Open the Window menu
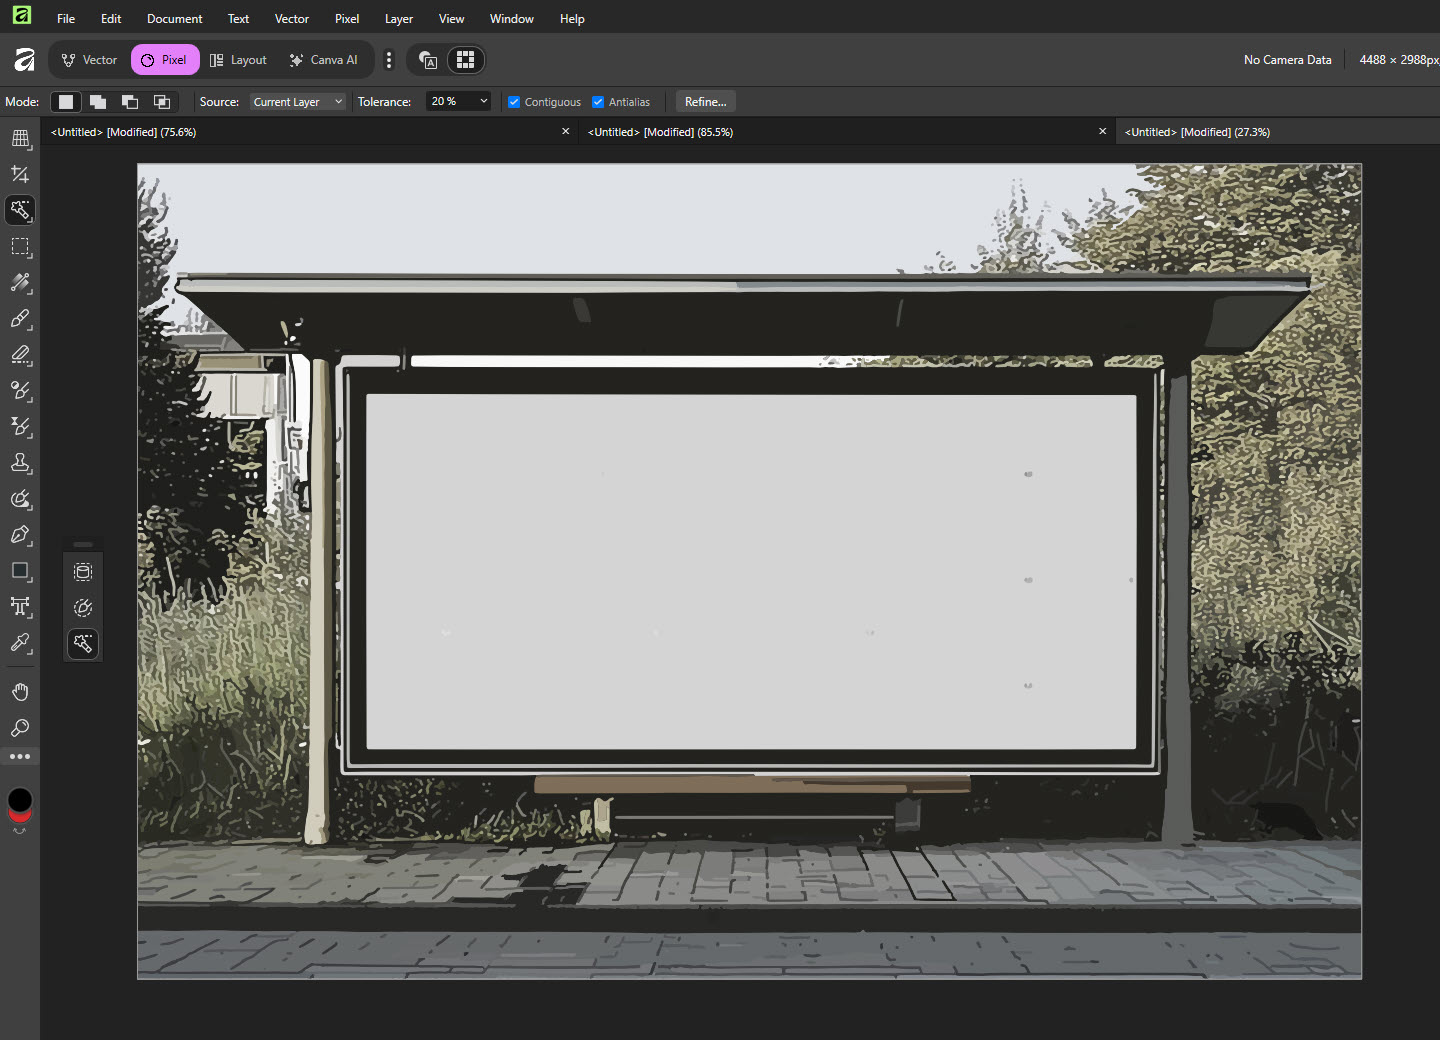This screenshot has height=1040, width=1440. coord(512,19)
